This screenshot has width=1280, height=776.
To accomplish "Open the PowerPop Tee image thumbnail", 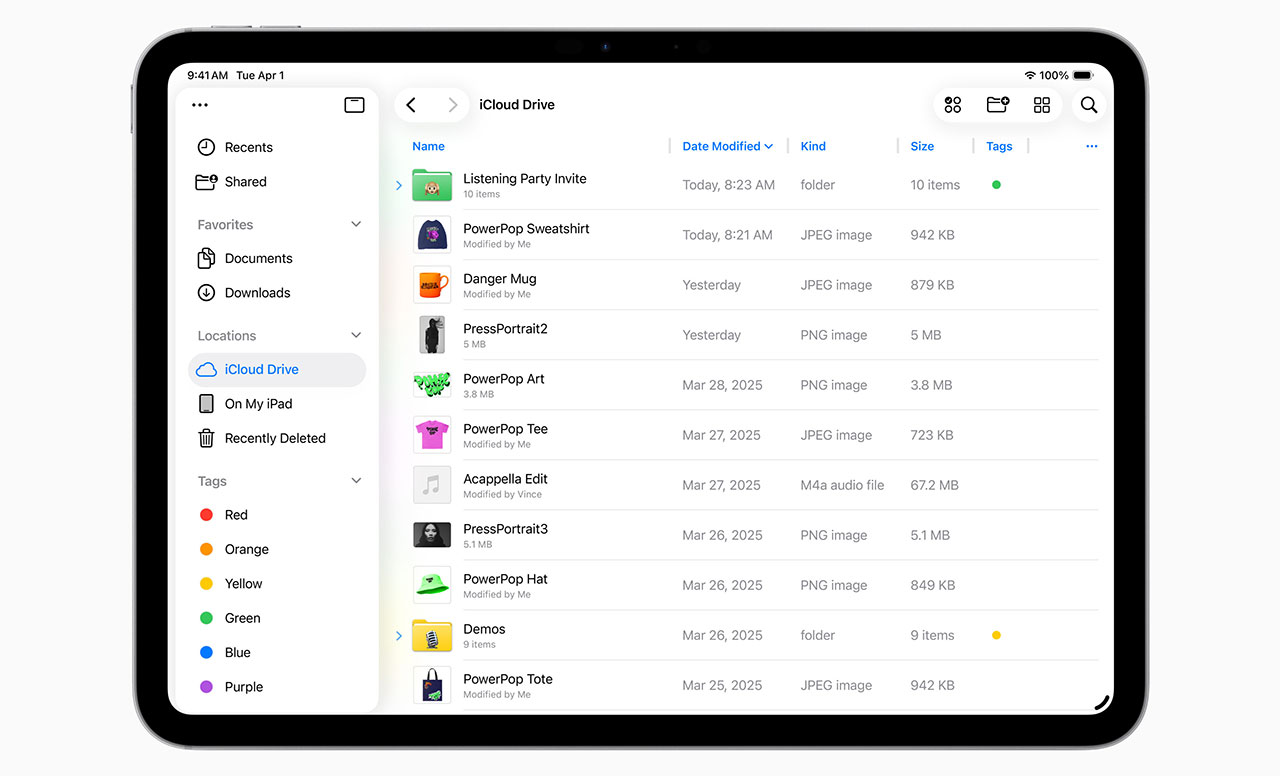I will [x=432, y=435].
